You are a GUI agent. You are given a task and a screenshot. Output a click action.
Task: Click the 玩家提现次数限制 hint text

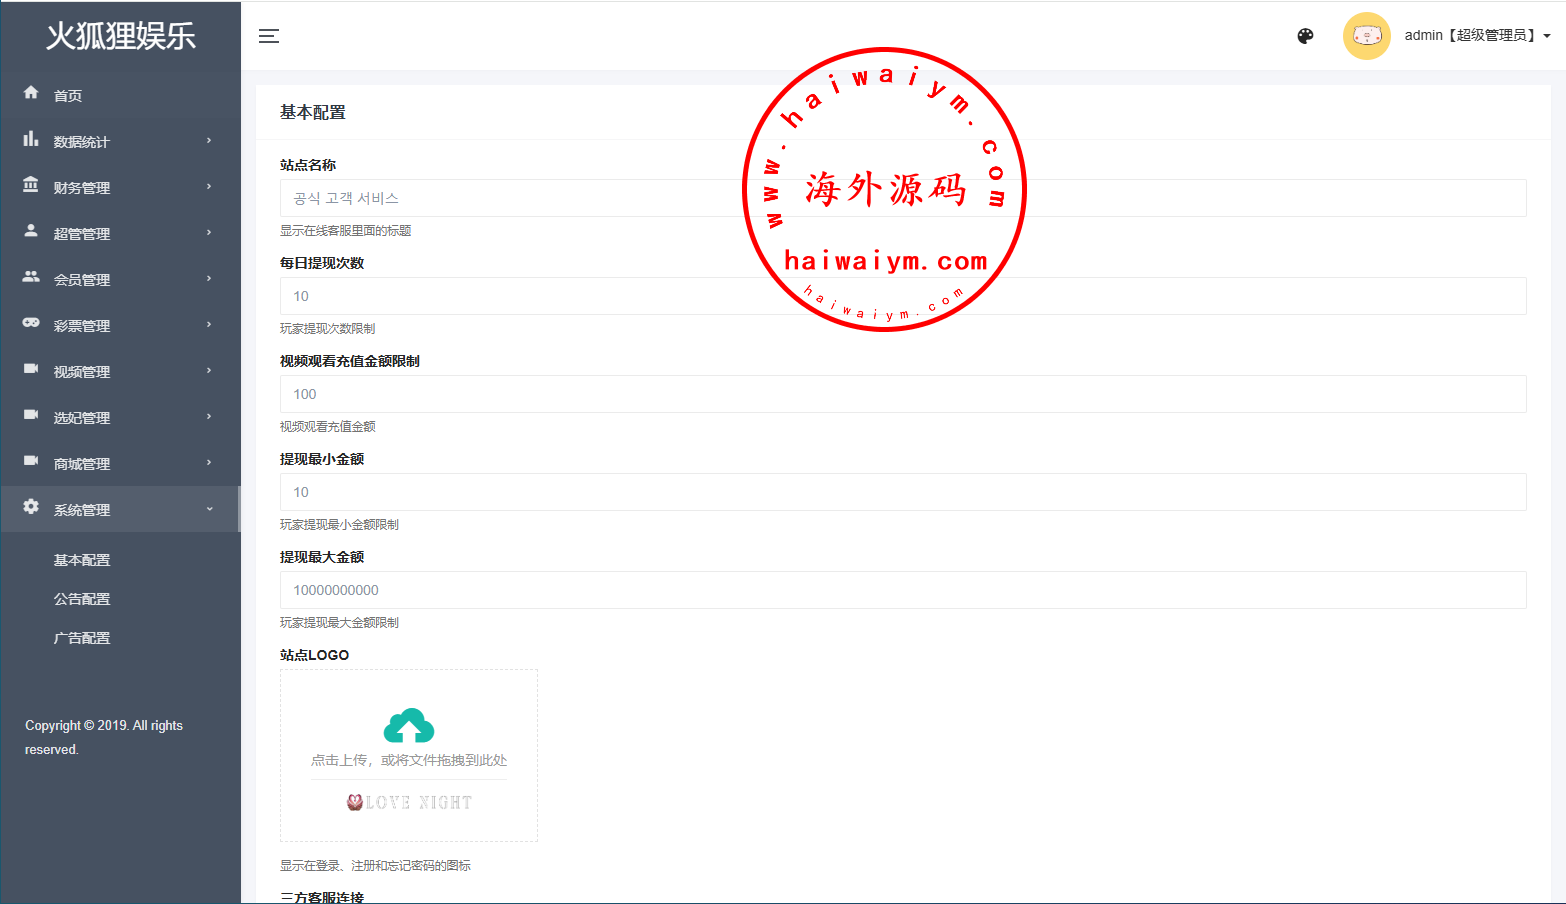328,329
